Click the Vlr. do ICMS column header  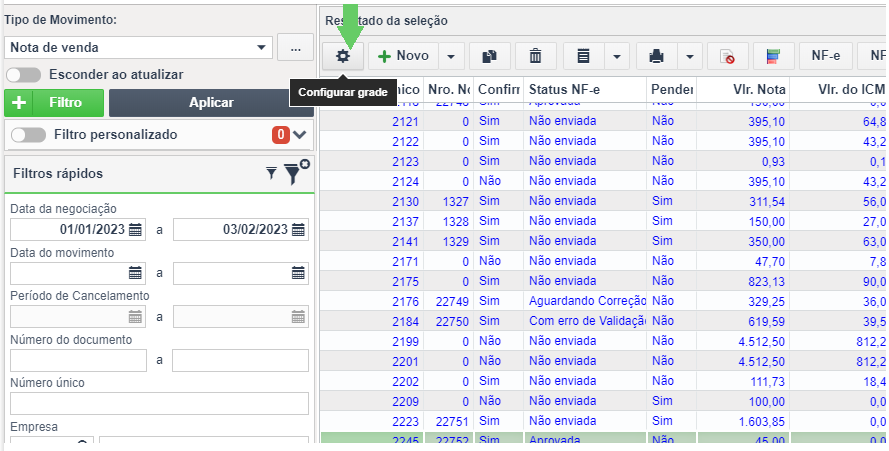point(839,90)
